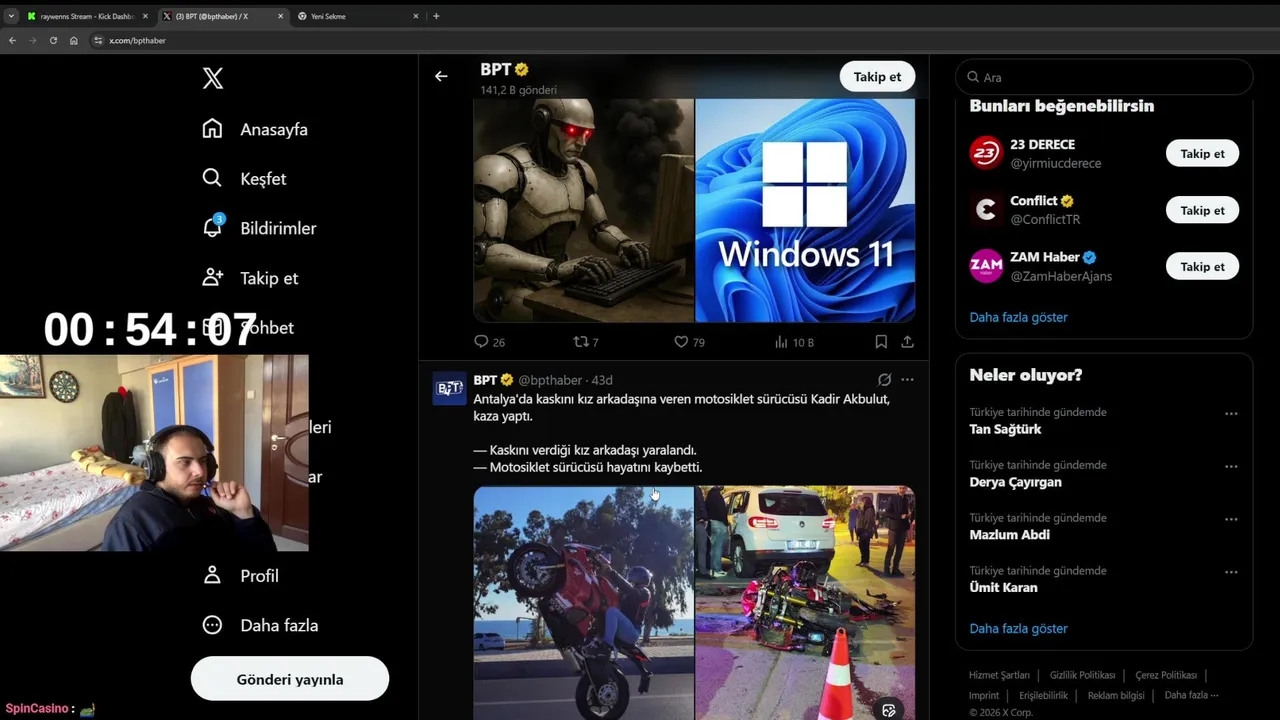
Task: Open options for Ümit Karan trend
Action: (1231, 572)
